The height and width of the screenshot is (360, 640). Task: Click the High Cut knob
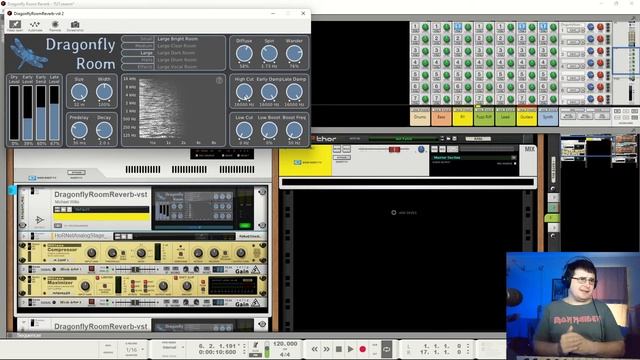tap(244, 92)
